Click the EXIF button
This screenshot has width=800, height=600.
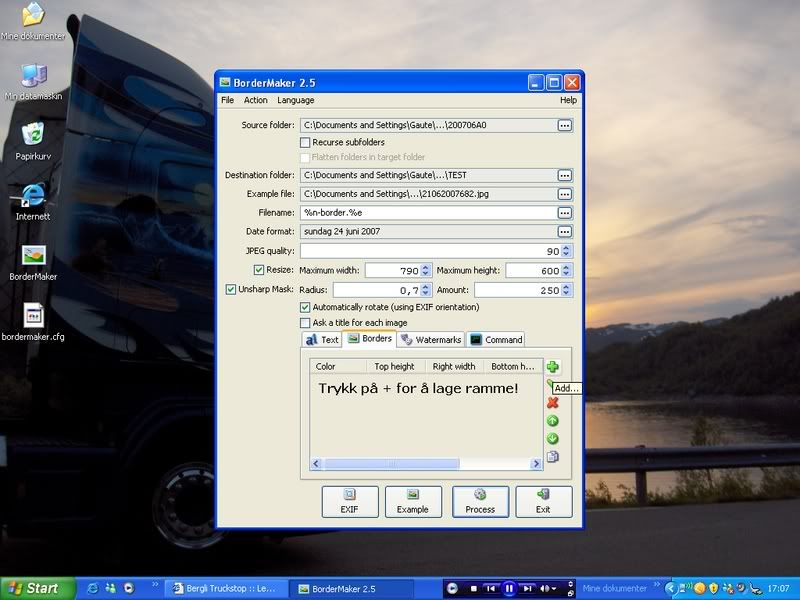[350, 502]
